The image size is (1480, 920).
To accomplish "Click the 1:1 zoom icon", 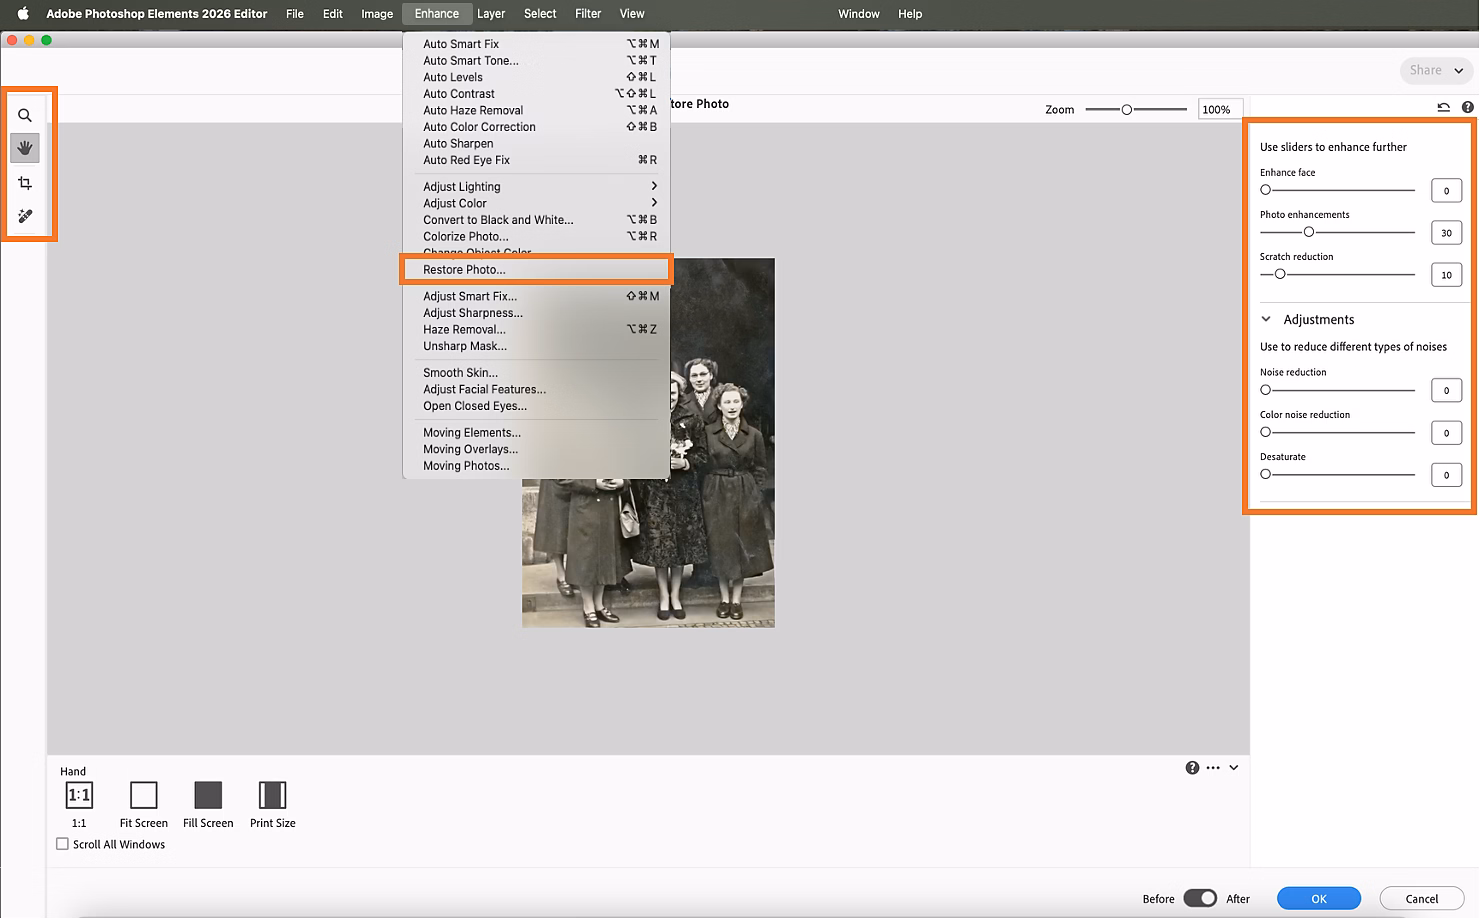I will [79, 795].
